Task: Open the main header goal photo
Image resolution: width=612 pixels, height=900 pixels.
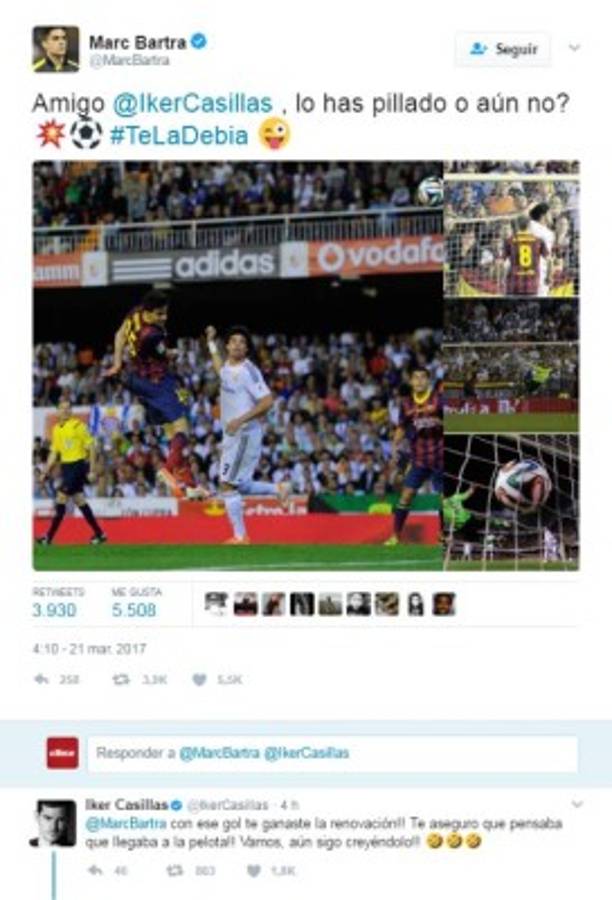Action: [x=238, y=366]
